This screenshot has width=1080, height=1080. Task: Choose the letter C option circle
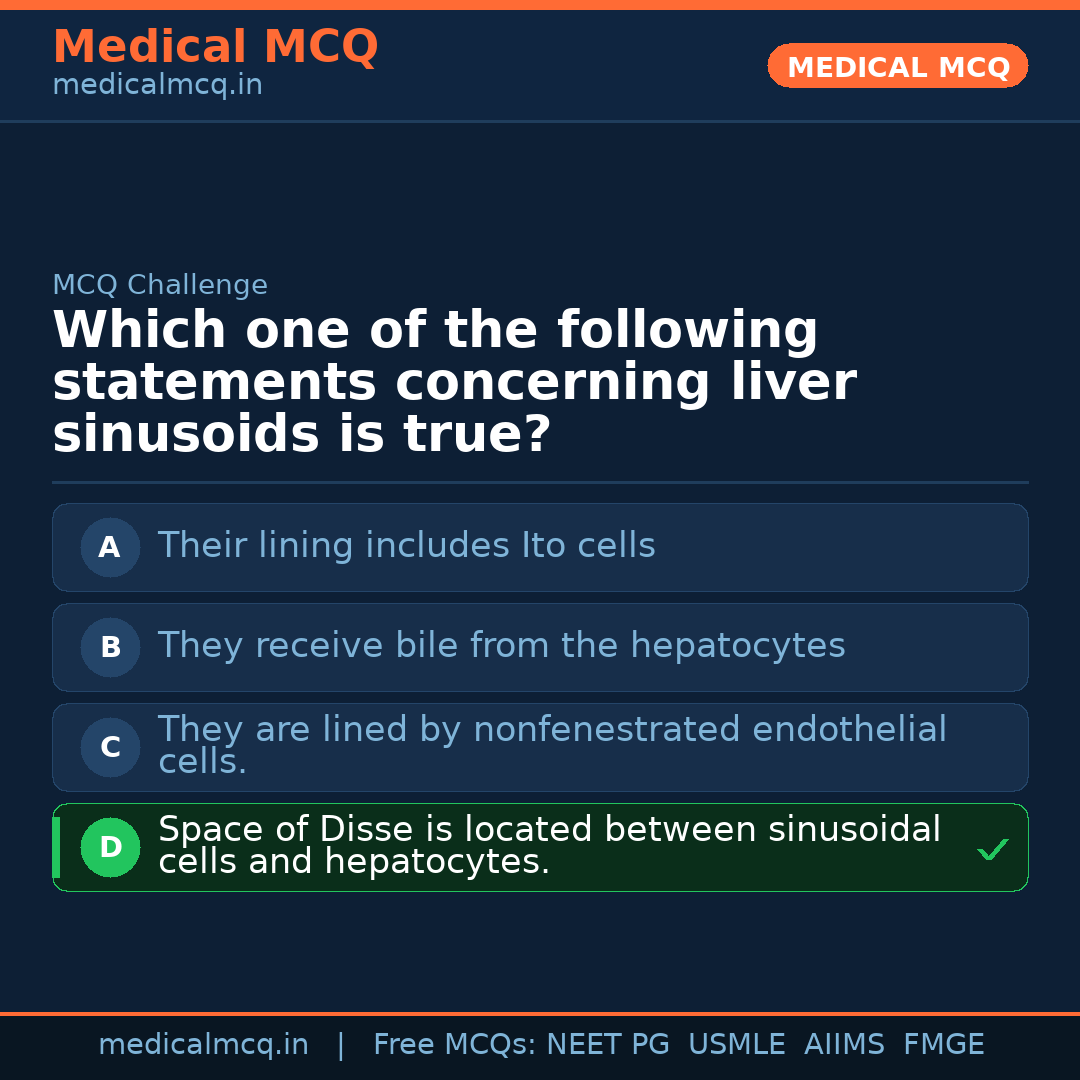[x=110, y=747]
